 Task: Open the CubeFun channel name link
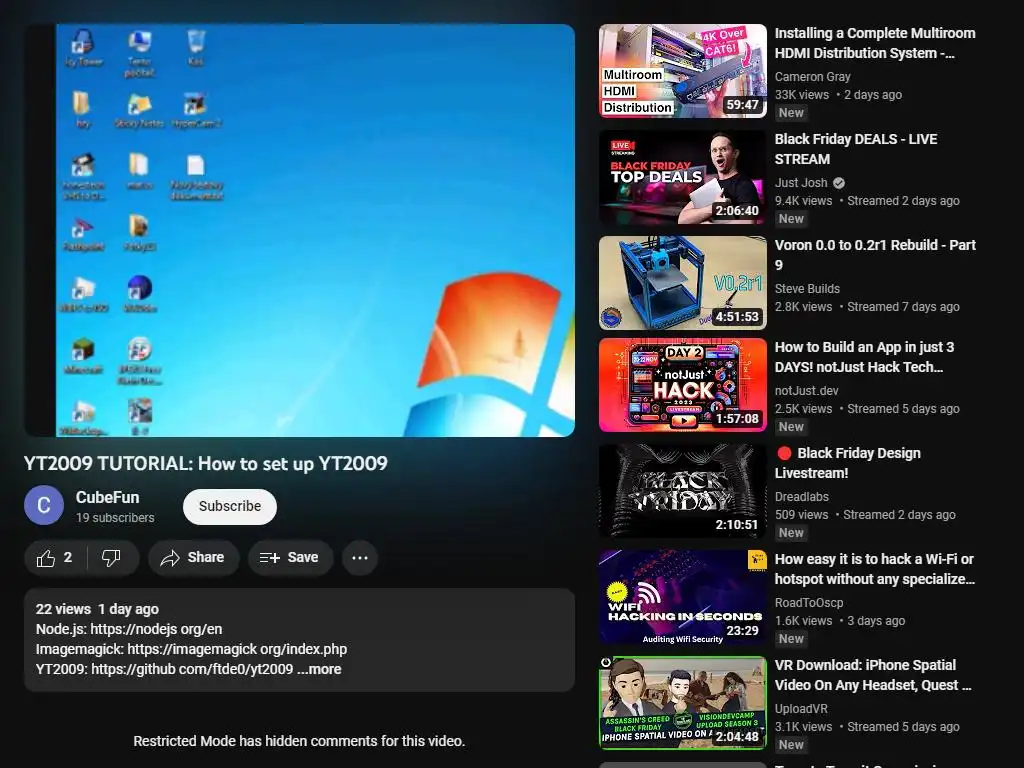(107, 498)
